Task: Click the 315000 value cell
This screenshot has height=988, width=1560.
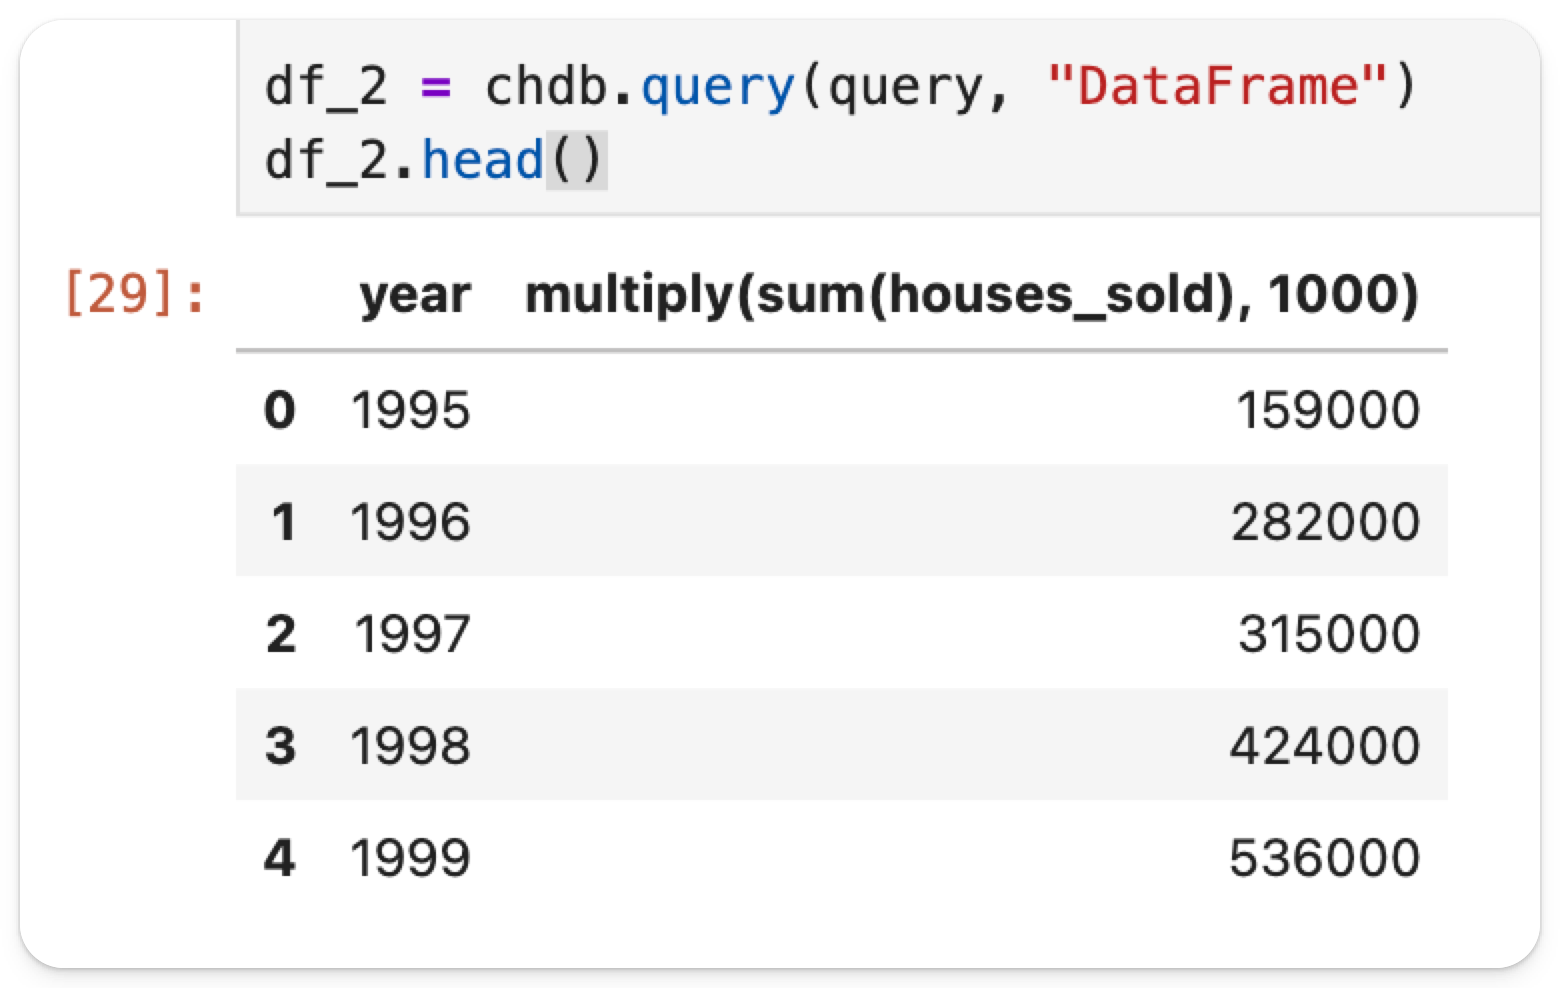Action: click(x=1329, y=634)
